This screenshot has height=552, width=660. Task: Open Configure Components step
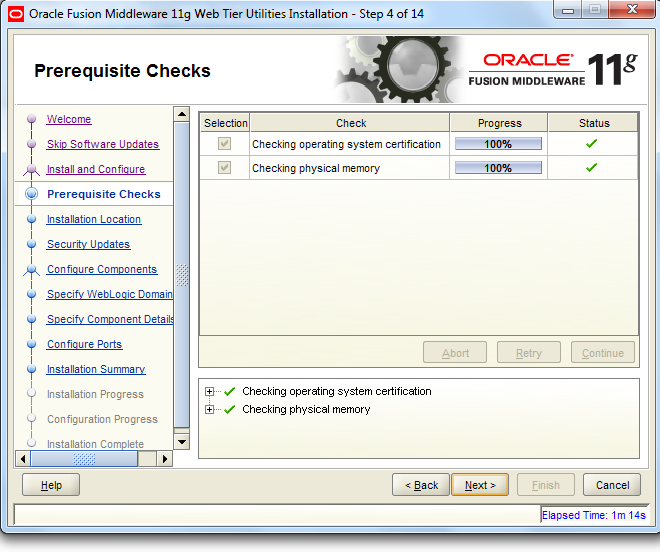pyautogui.click(x=102, y=269)
